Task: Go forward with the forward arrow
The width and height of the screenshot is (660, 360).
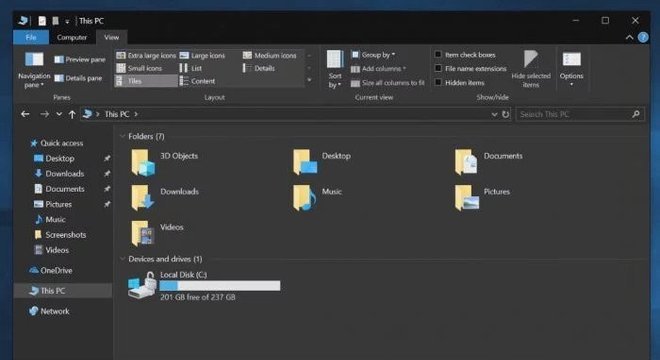Action: coord(44,114)
